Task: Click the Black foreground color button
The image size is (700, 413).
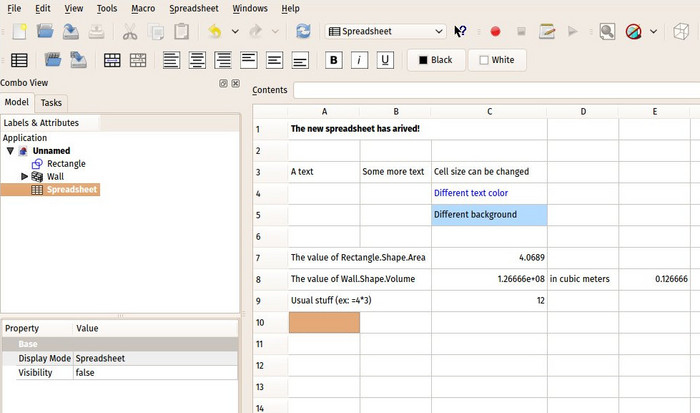Action: pos(436,60)
